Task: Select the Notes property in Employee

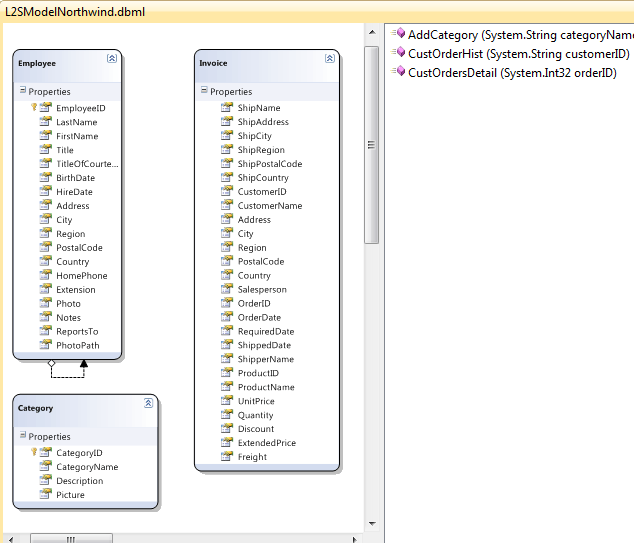Action: pyautogui.click(x=69, y=317)
